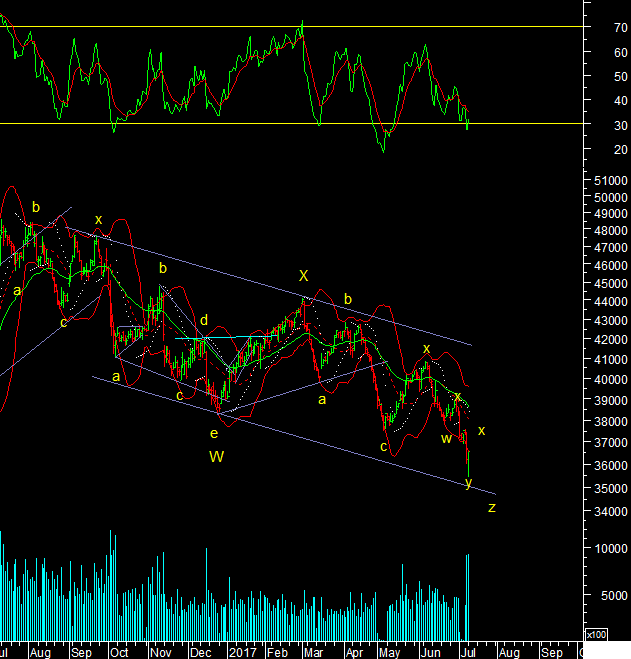Click the cyan horizontal line on chart
The image size is (631, 659).
click(x=226, y=337)
